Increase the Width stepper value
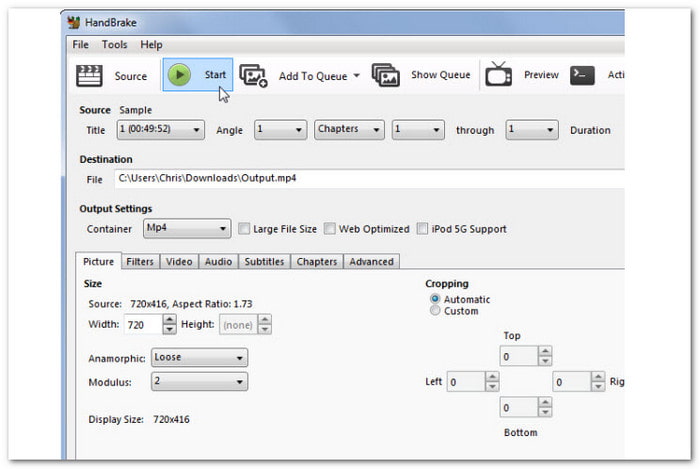The height and width of the screenshot is (469, 700). pyautogui.click(x=169, y=320)
